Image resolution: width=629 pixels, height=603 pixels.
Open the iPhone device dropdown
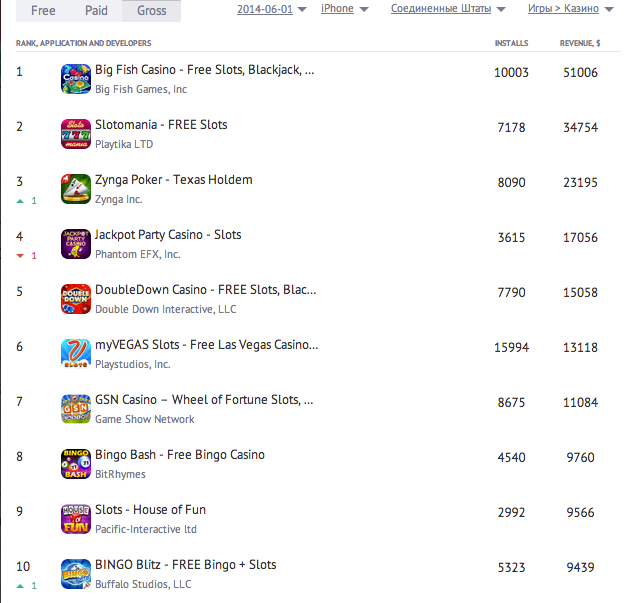(343, 9)
